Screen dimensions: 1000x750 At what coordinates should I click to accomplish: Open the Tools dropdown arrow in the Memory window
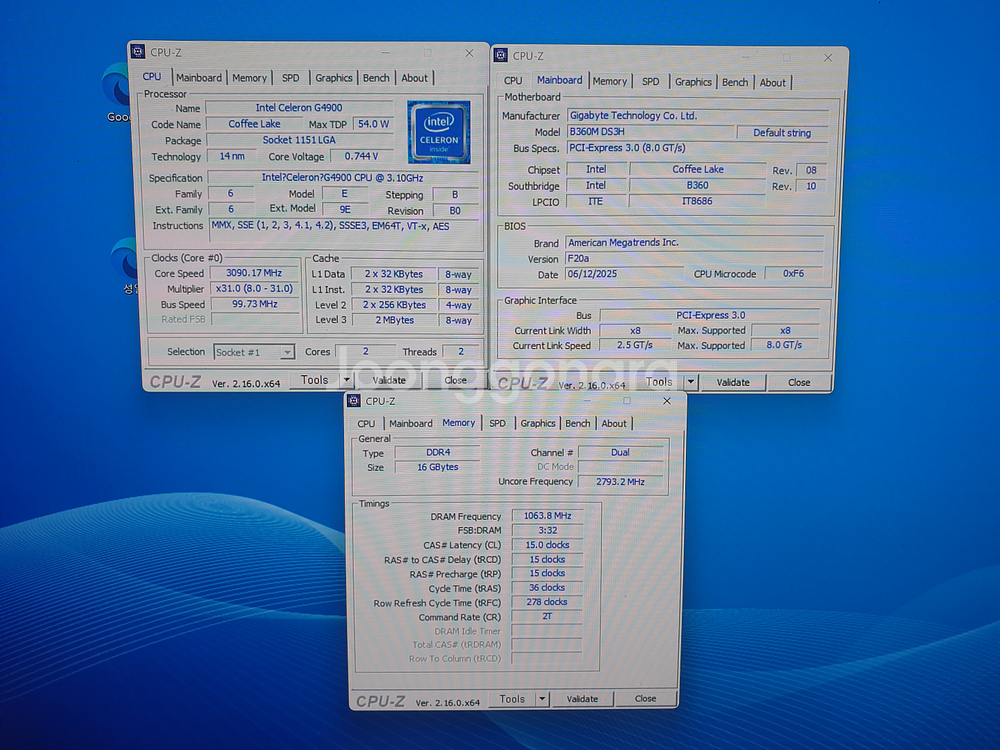click(x=542, y=699)
